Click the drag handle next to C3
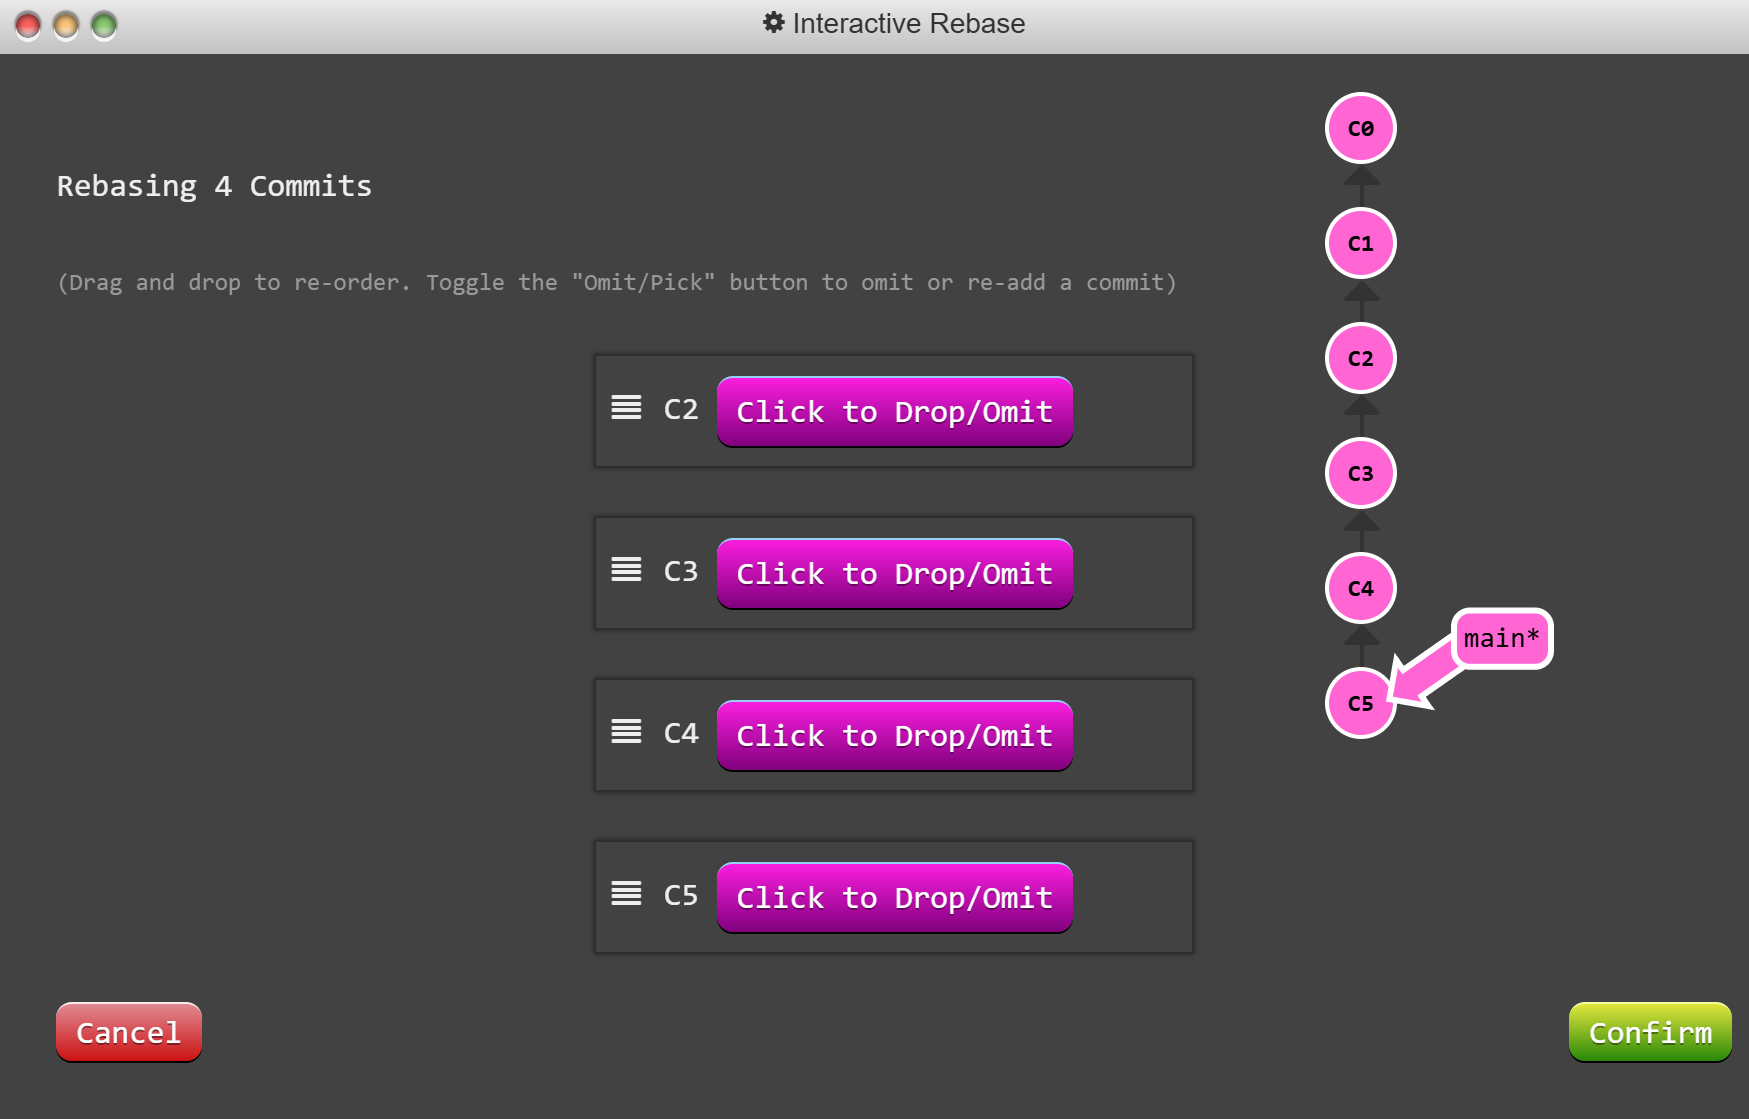 pos(625,570)
